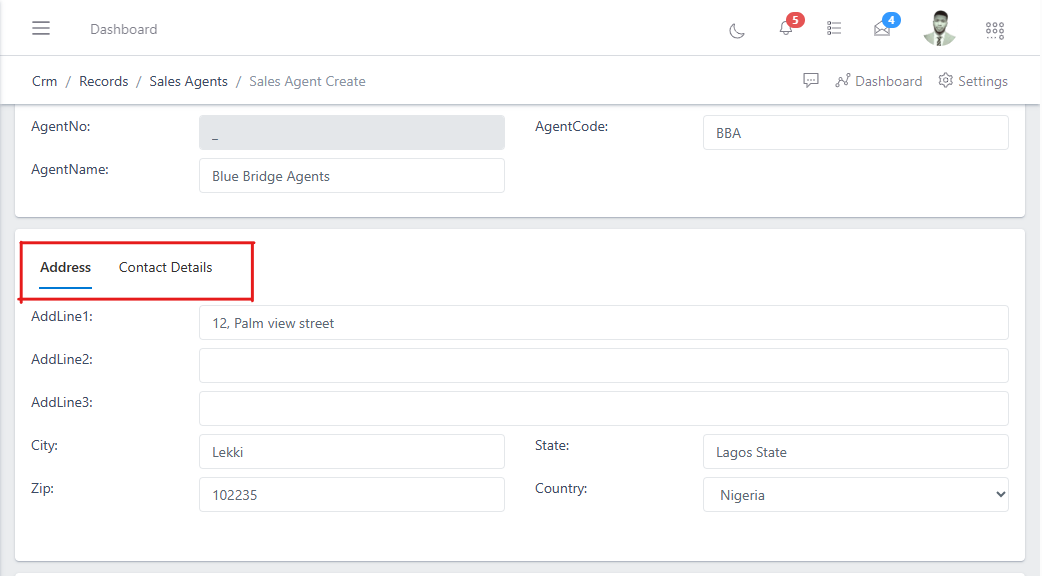Expand the Country dropdown showing Nigeria

(855, 494)
